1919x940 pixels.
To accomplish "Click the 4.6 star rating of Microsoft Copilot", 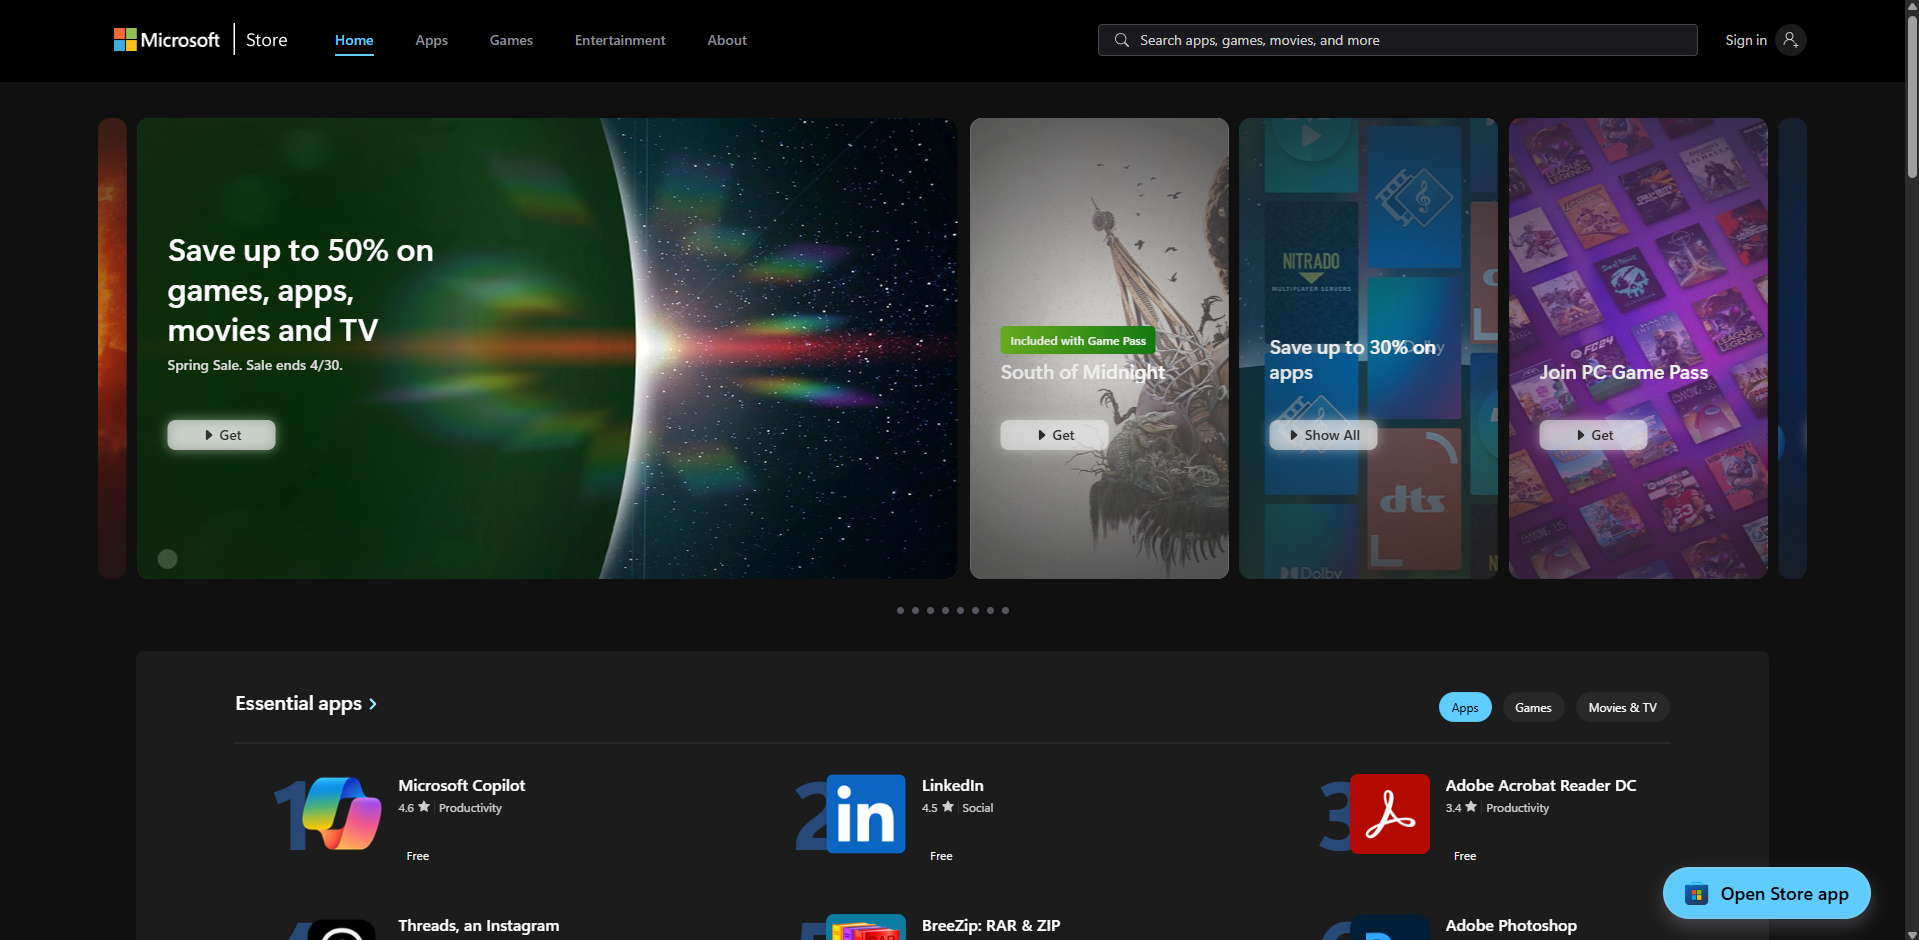I will 414,808.
